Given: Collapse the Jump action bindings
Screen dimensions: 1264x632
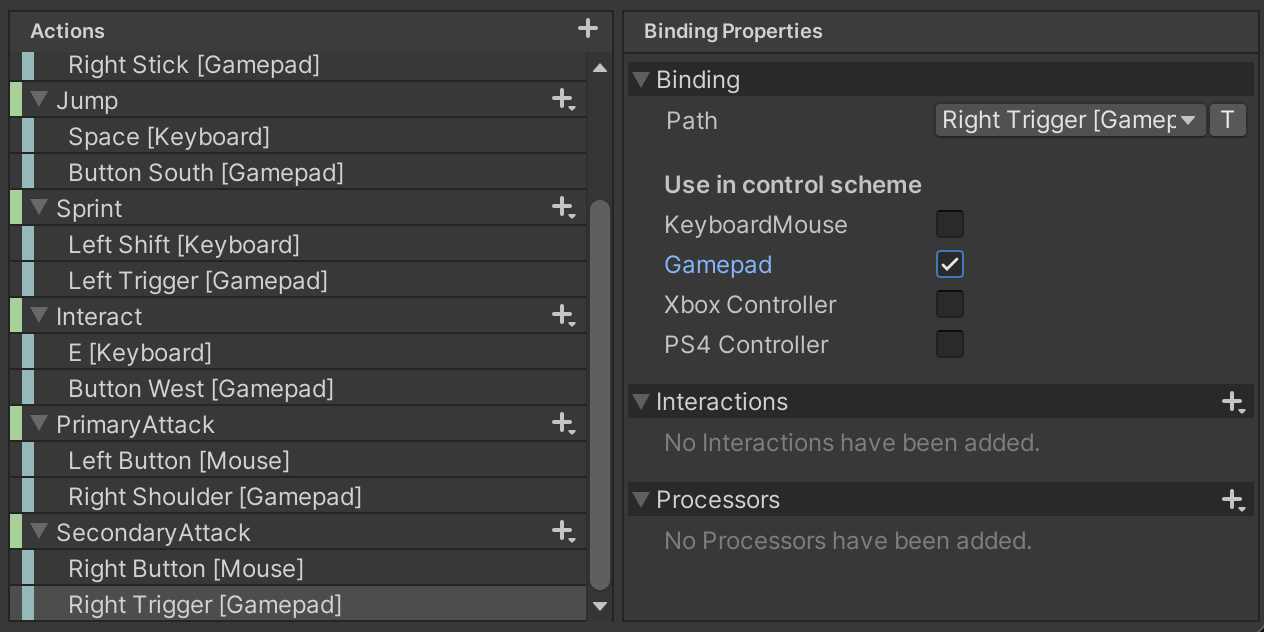Looking at the screenshot, I should coord(40,100).
